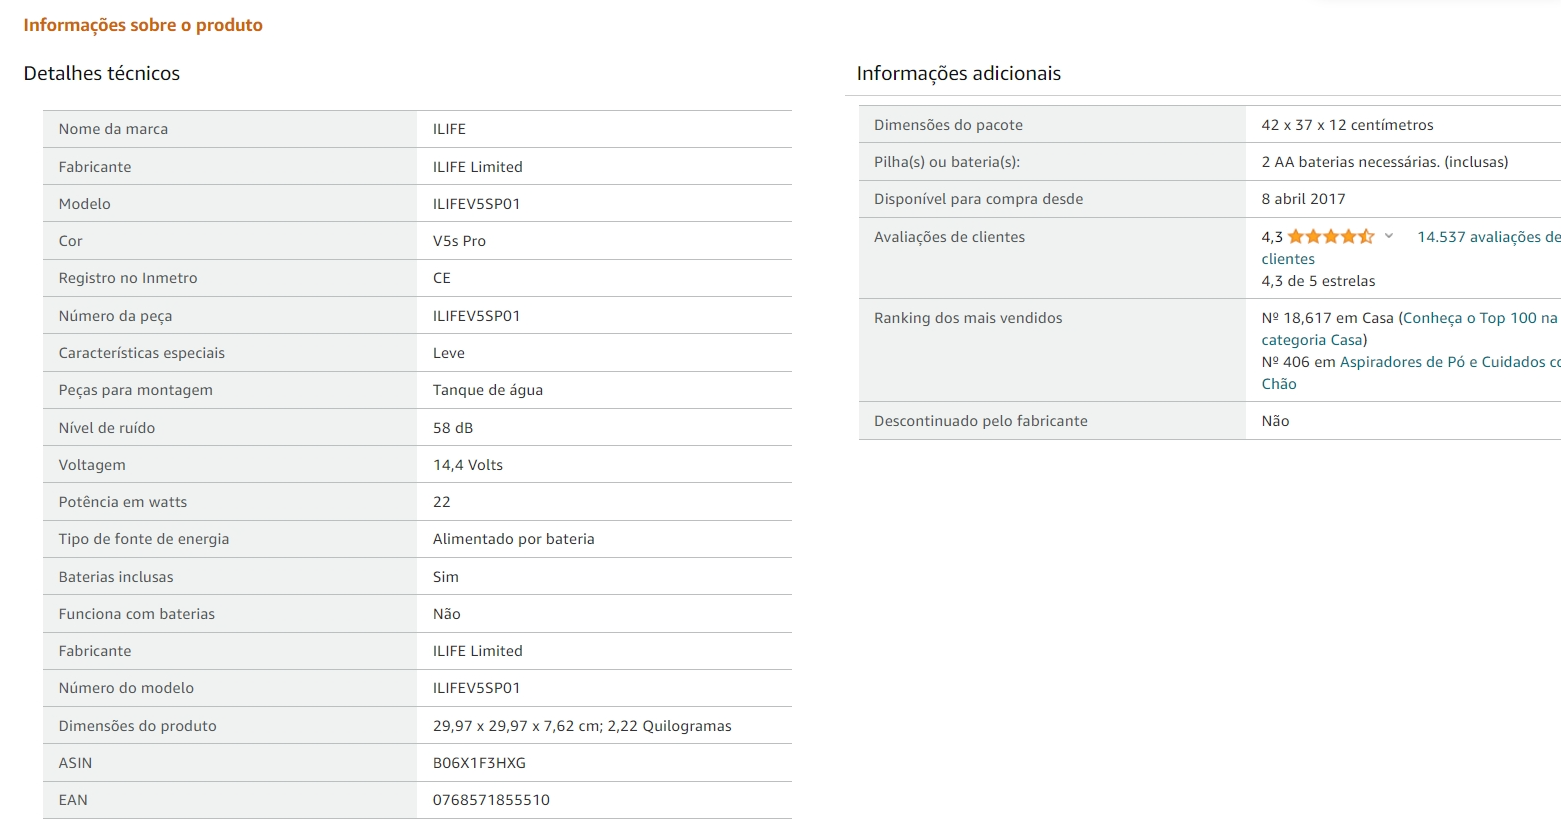
Task: Click the EAN label cell
Action: (x=230, y=800)
